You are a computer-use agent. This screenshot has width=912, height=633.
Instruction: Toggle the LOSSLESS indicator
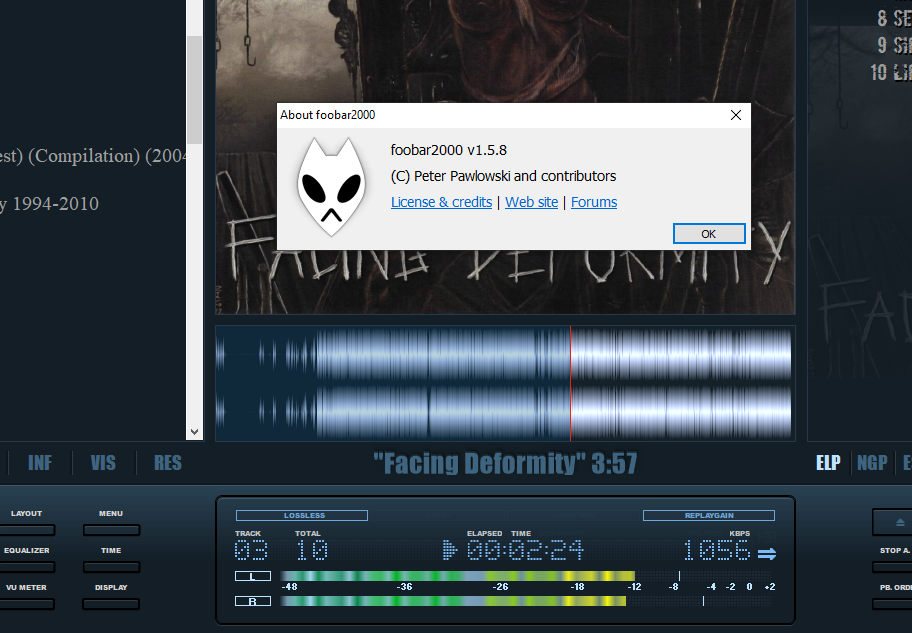tap(302, 516)
